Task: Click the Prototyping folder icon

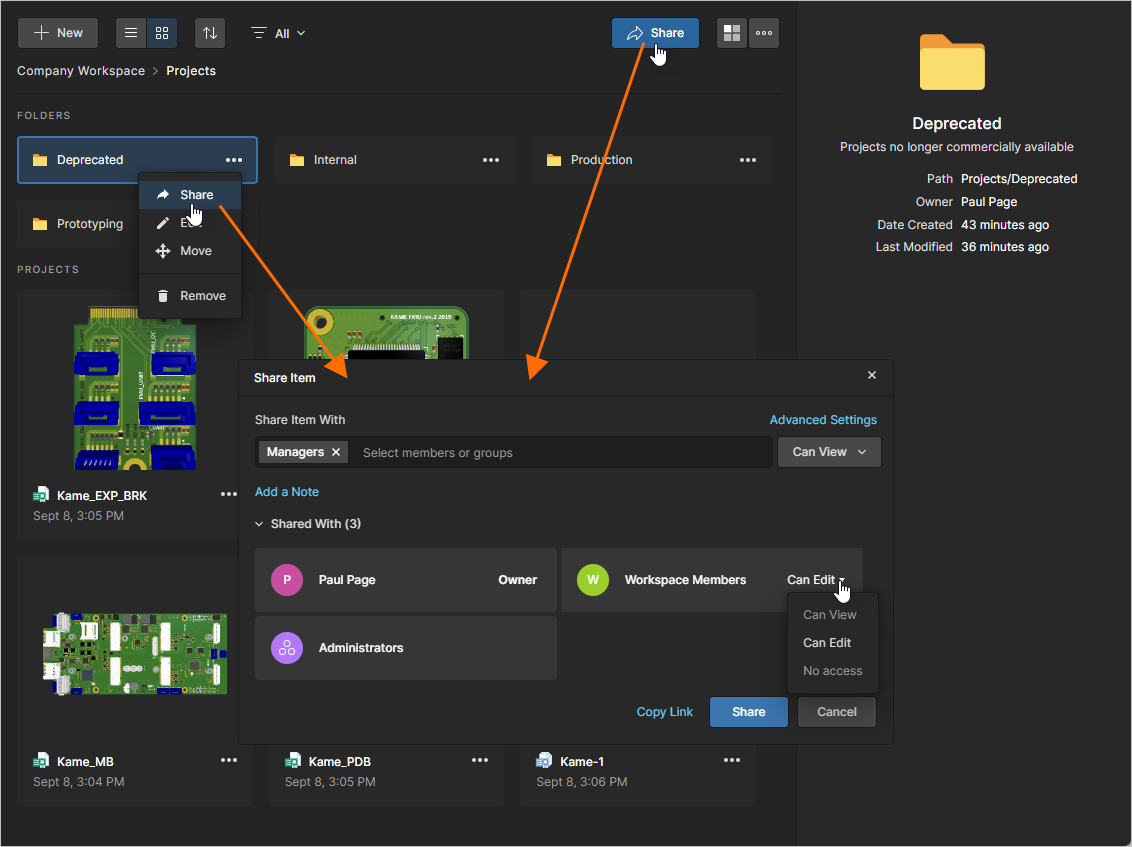Action: 40,224
